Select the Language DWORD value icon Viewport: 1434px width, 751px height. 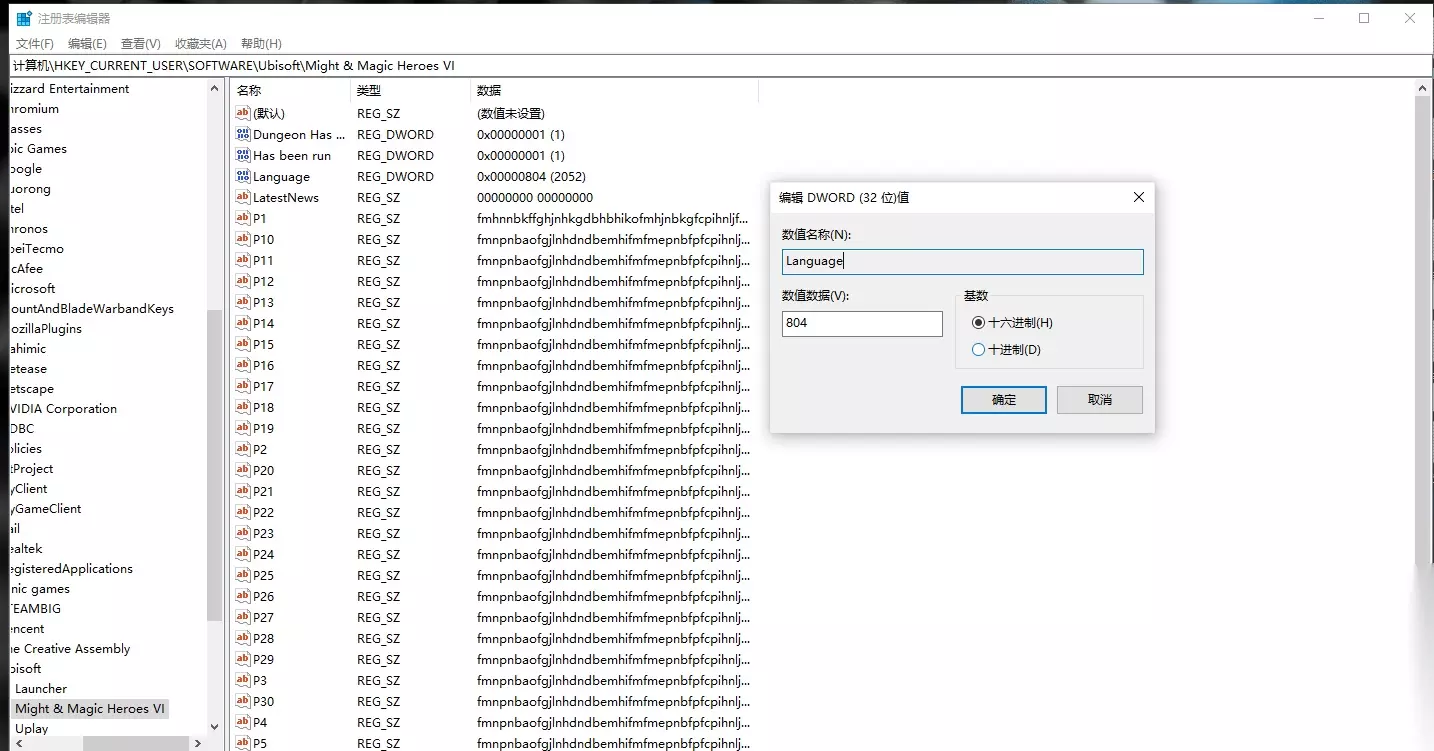[243, 176]
